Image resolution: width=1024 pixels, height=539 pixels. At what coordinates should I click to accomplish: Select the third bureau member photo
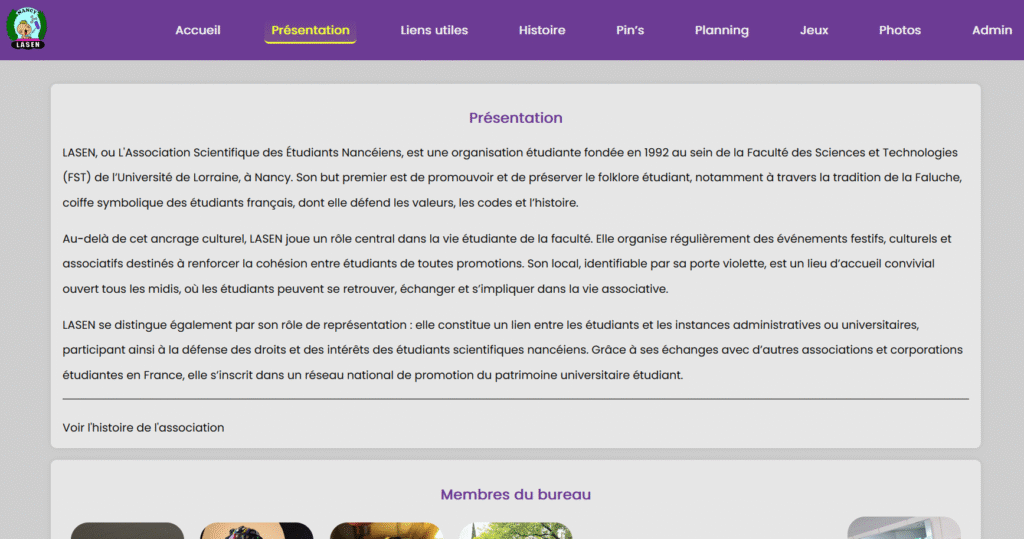pyautogui.click(x=386, y=530)
